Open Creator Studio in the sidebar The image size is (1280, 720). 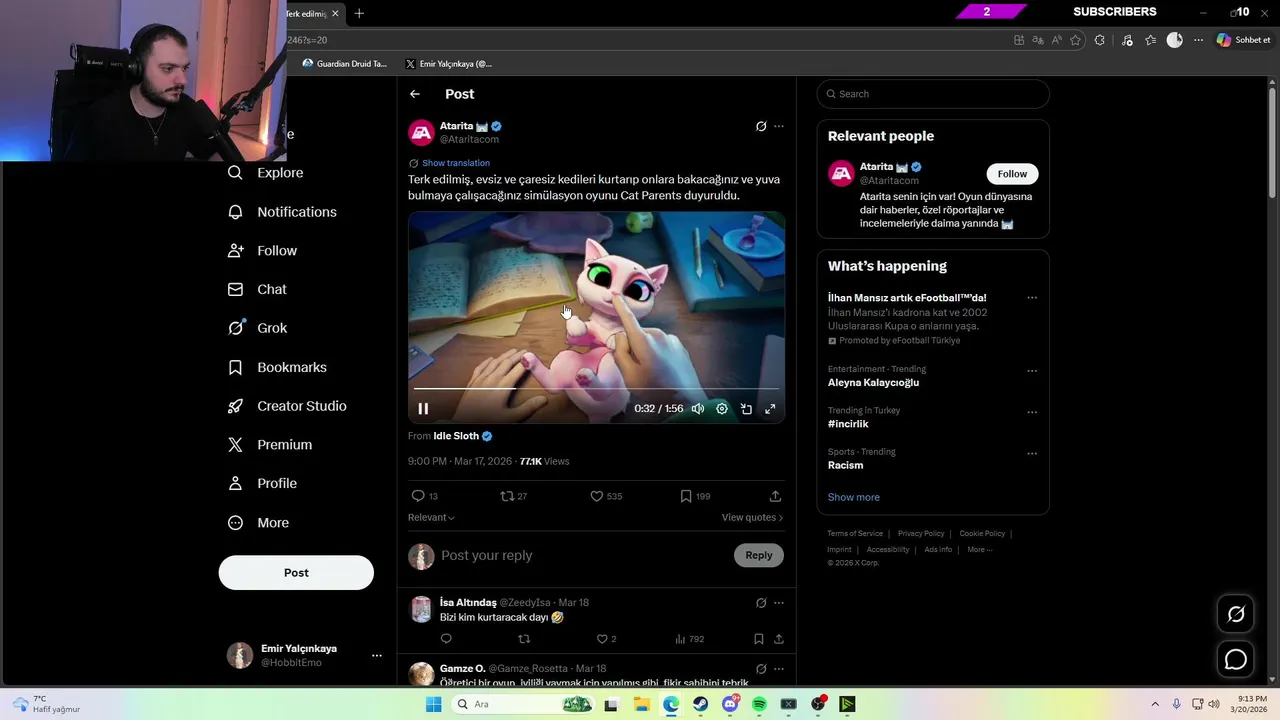pos(288,406)
